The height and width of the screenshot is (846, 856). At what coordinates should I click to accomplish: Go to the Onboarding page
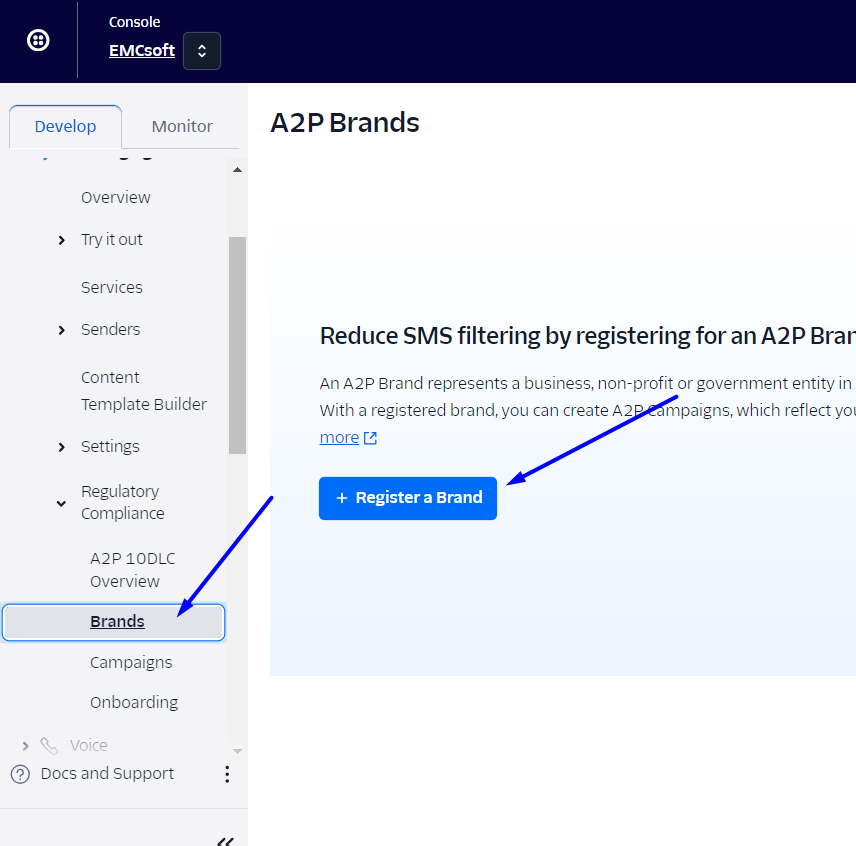pos(134,703)
